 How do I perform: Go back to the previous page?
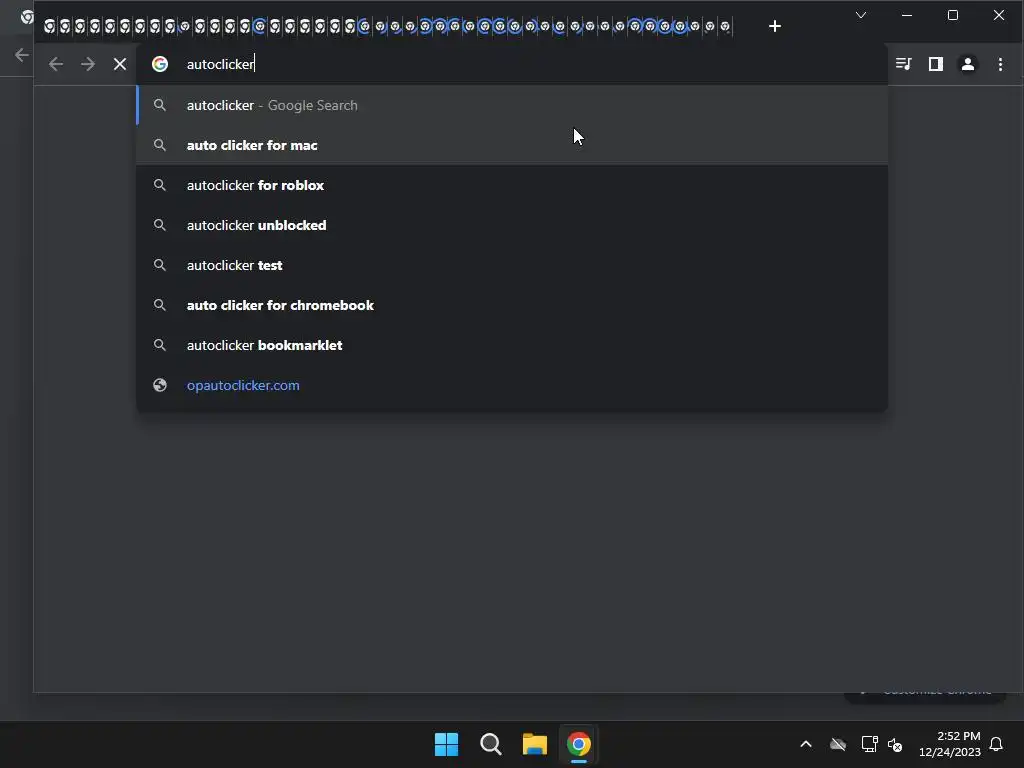pos(56,64)
